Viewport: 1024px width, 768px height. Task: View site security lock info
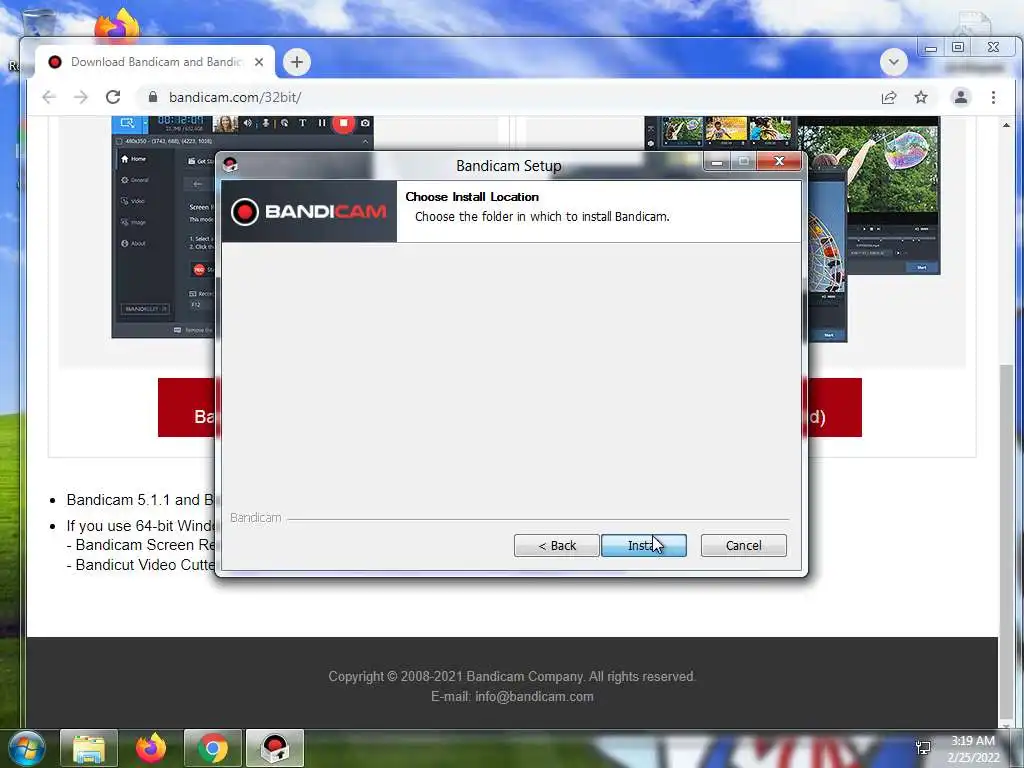click(153, 97)
